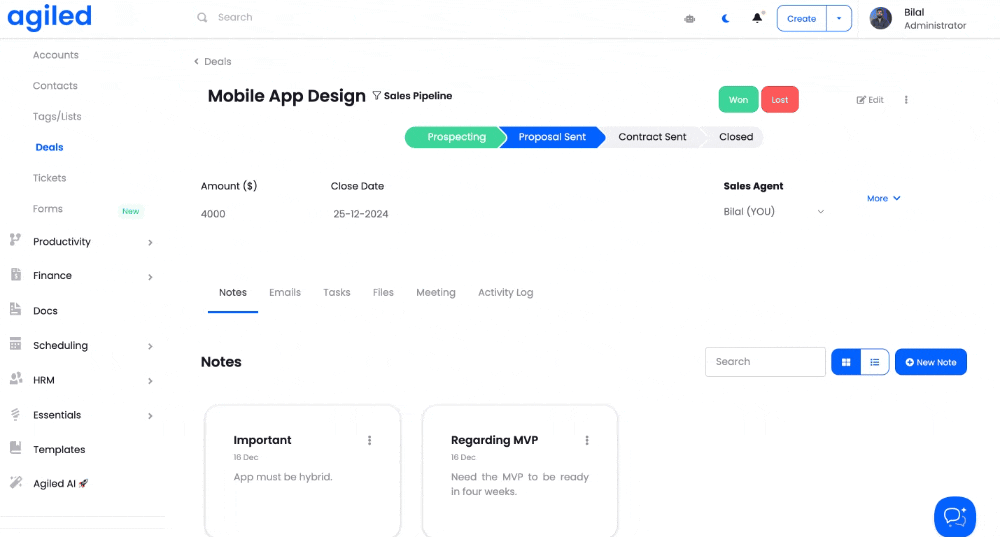Open Deals in sidebar
1000x537 pixels.
[x=49, y=147]
